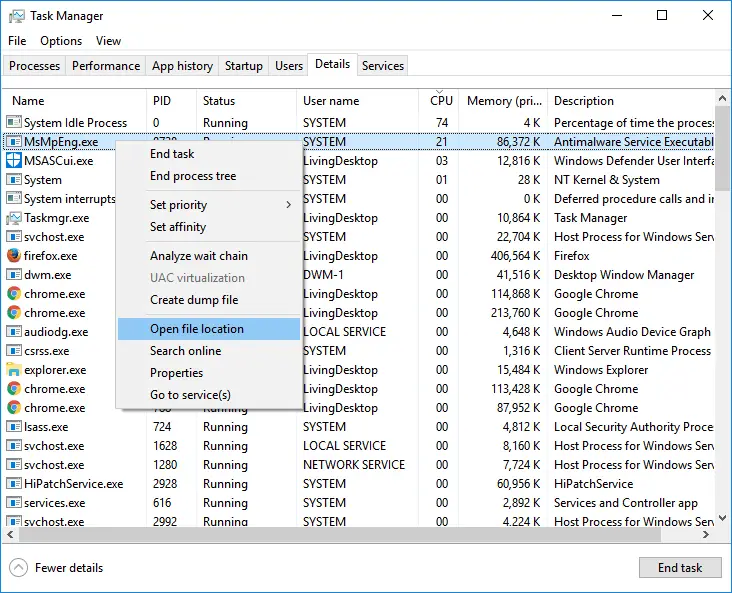732x593 pixels.
Task: Click the horizontal scrollbar left arrow
Action: [10, 535]
